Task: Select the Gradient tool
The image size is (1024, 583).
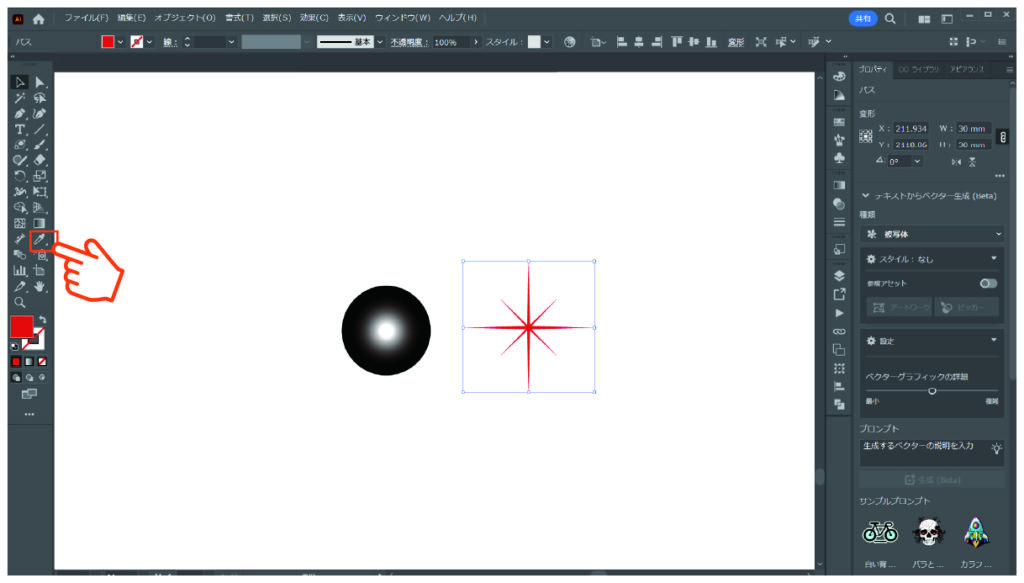Action: 40,223
